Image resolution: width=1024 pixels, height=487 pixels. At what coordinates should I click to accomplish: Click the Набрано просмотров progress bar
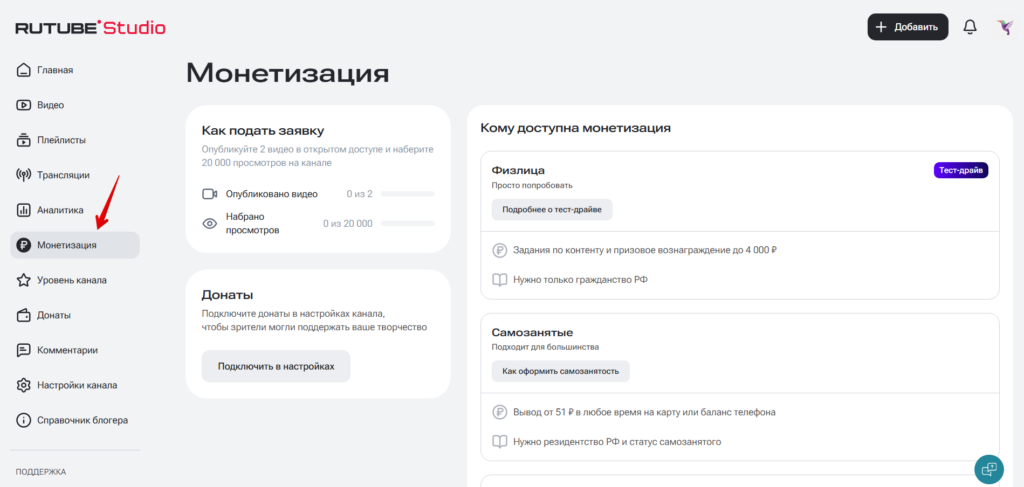point(408,223)
